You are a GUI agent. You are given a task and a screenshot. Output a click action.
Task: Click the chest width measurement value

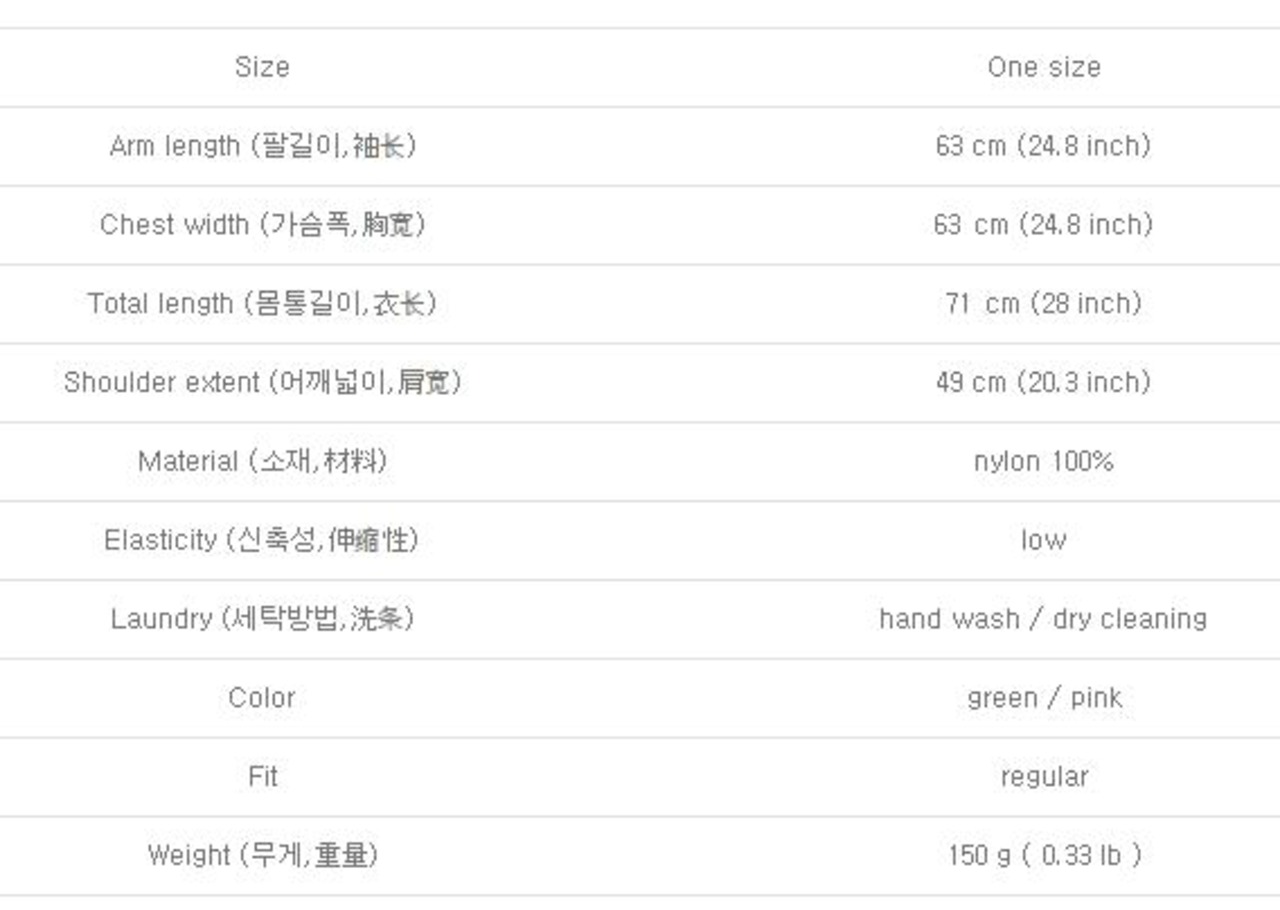1043,224
